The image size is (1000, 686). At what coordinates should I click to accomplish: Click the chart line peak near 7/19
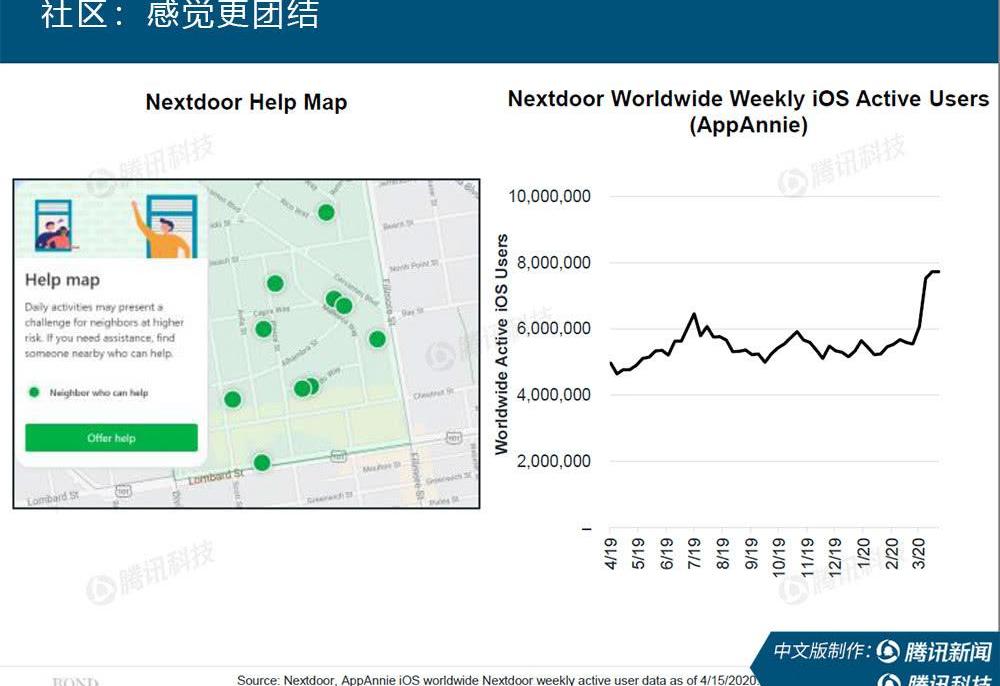pyautogui.click(x=694, y=314)
